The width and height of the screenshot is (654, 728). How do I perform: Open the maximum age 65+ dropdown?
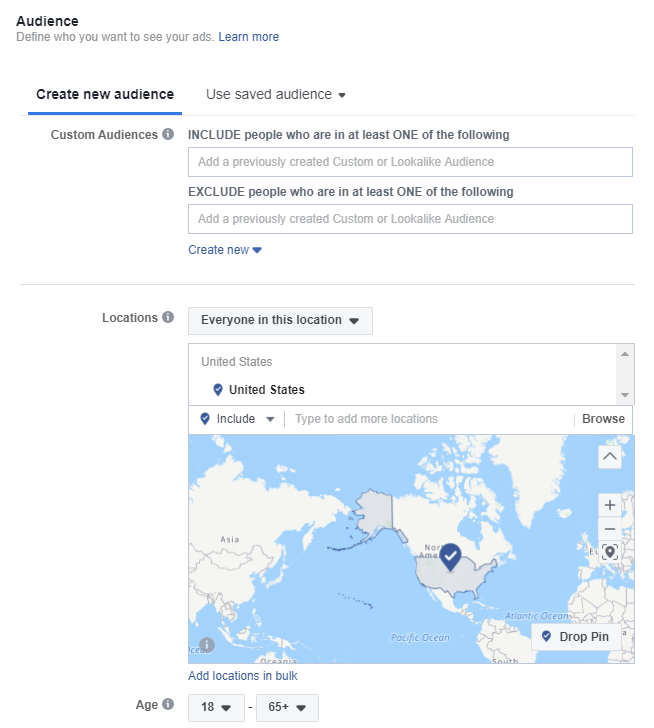(287, 708)
